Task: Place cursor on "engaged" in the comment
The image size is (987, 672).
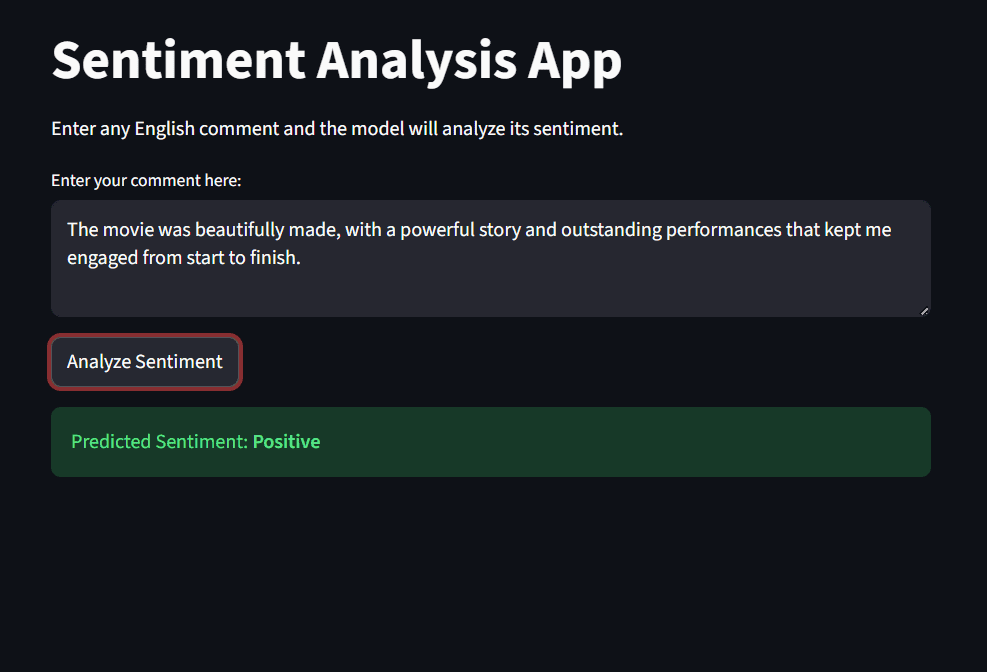Action: (100, 258)
